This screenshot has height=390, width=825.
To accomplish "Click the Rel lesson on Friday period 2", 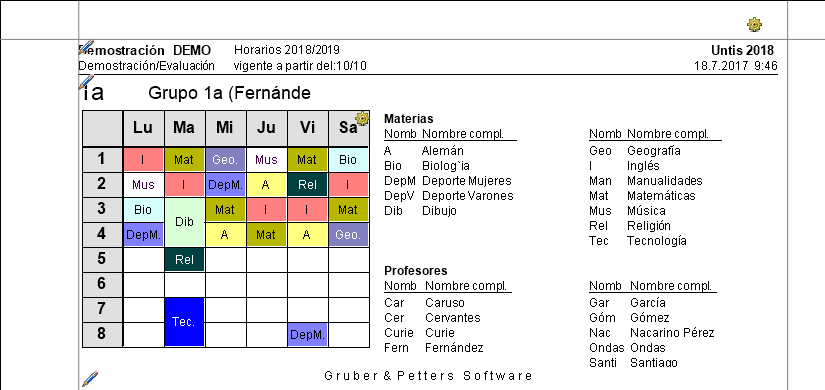I will coord(307,184).
